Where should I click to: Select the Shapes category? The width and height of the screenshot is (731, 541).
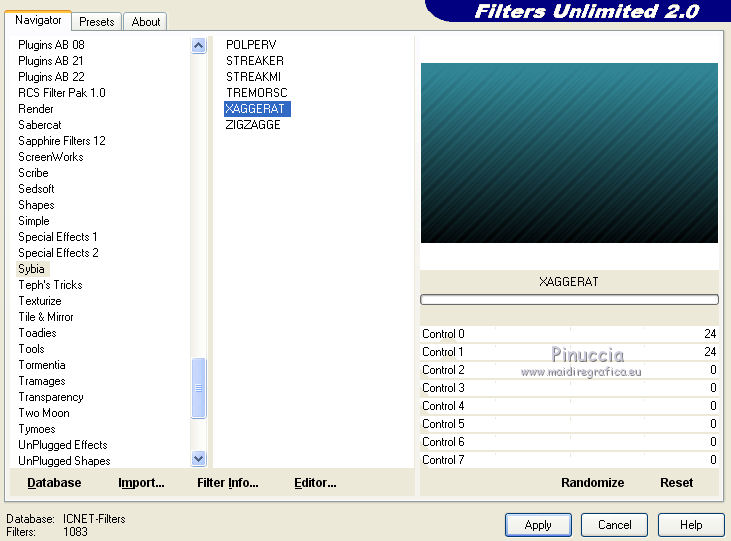coord(36,205)
